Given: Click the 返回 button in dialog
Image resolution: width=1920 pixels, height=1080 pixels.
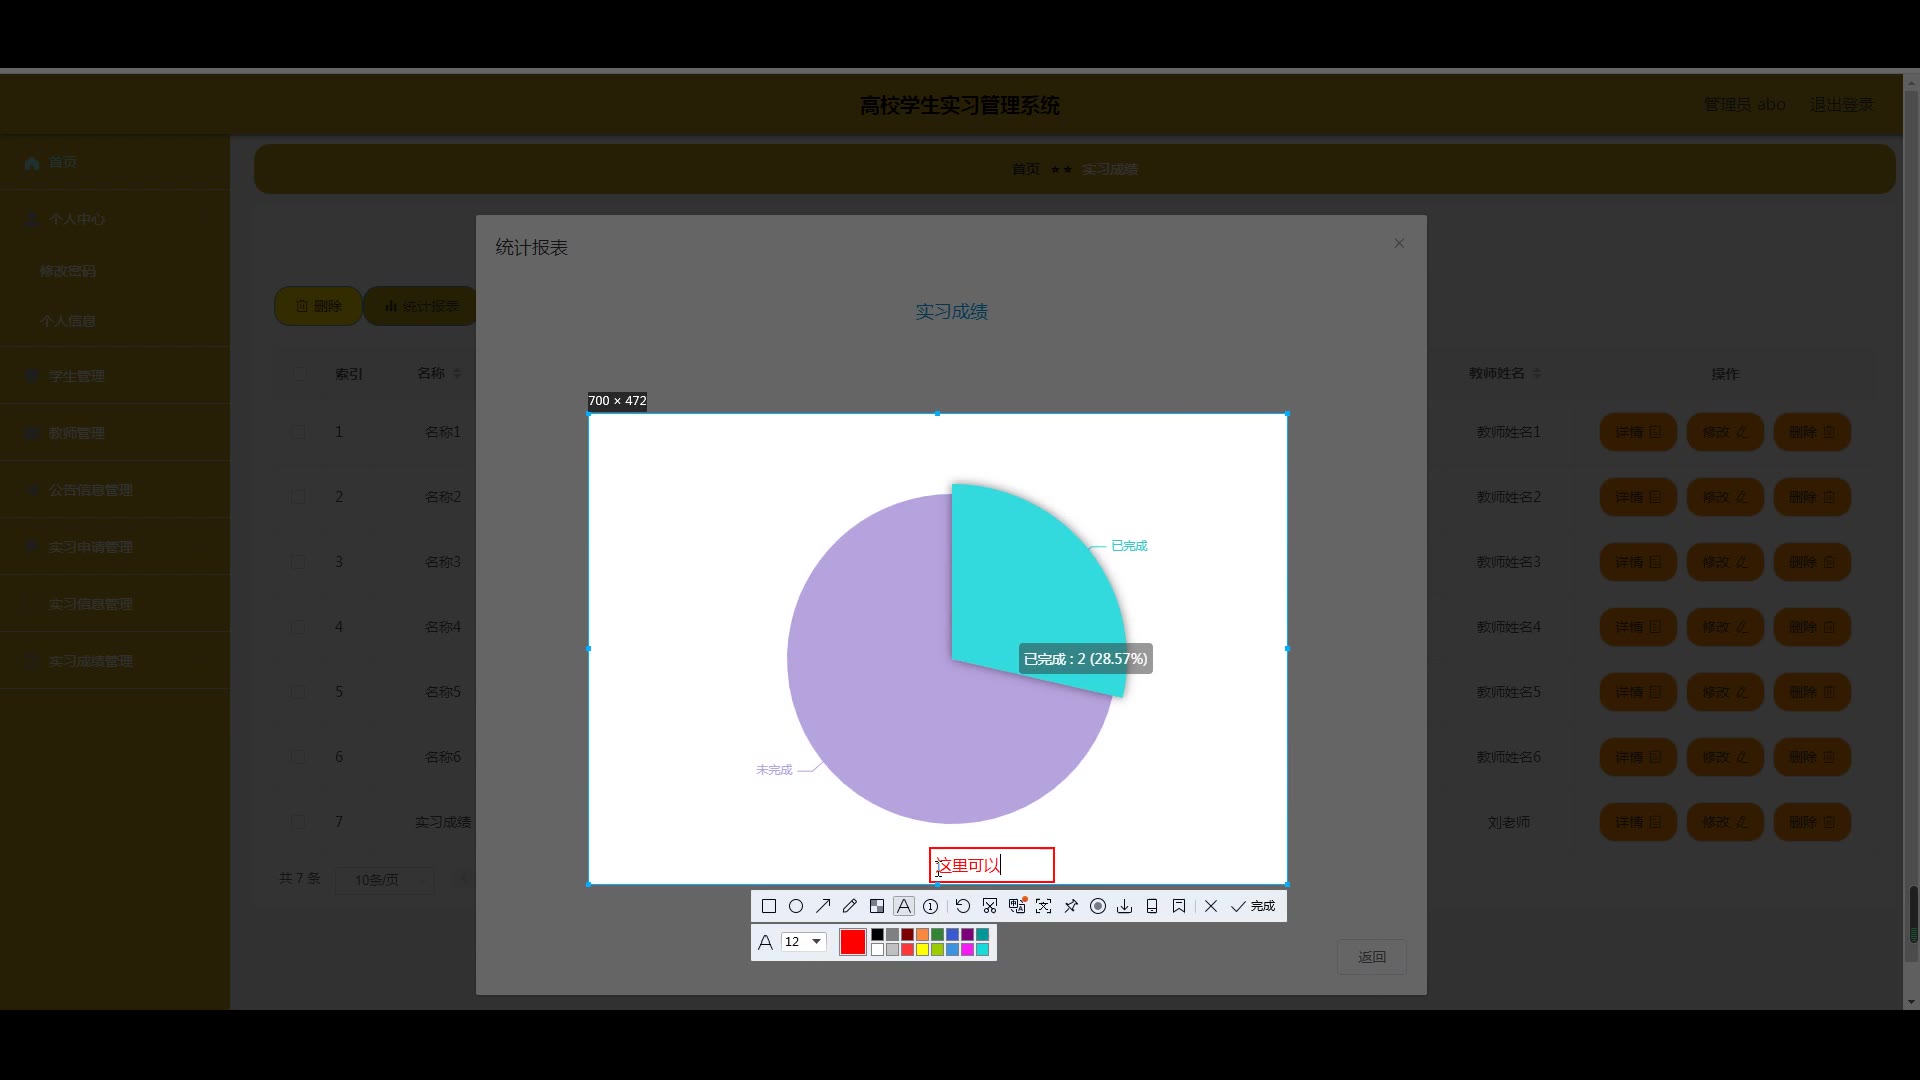Looking at the screenshot, I should [1372, 957].
